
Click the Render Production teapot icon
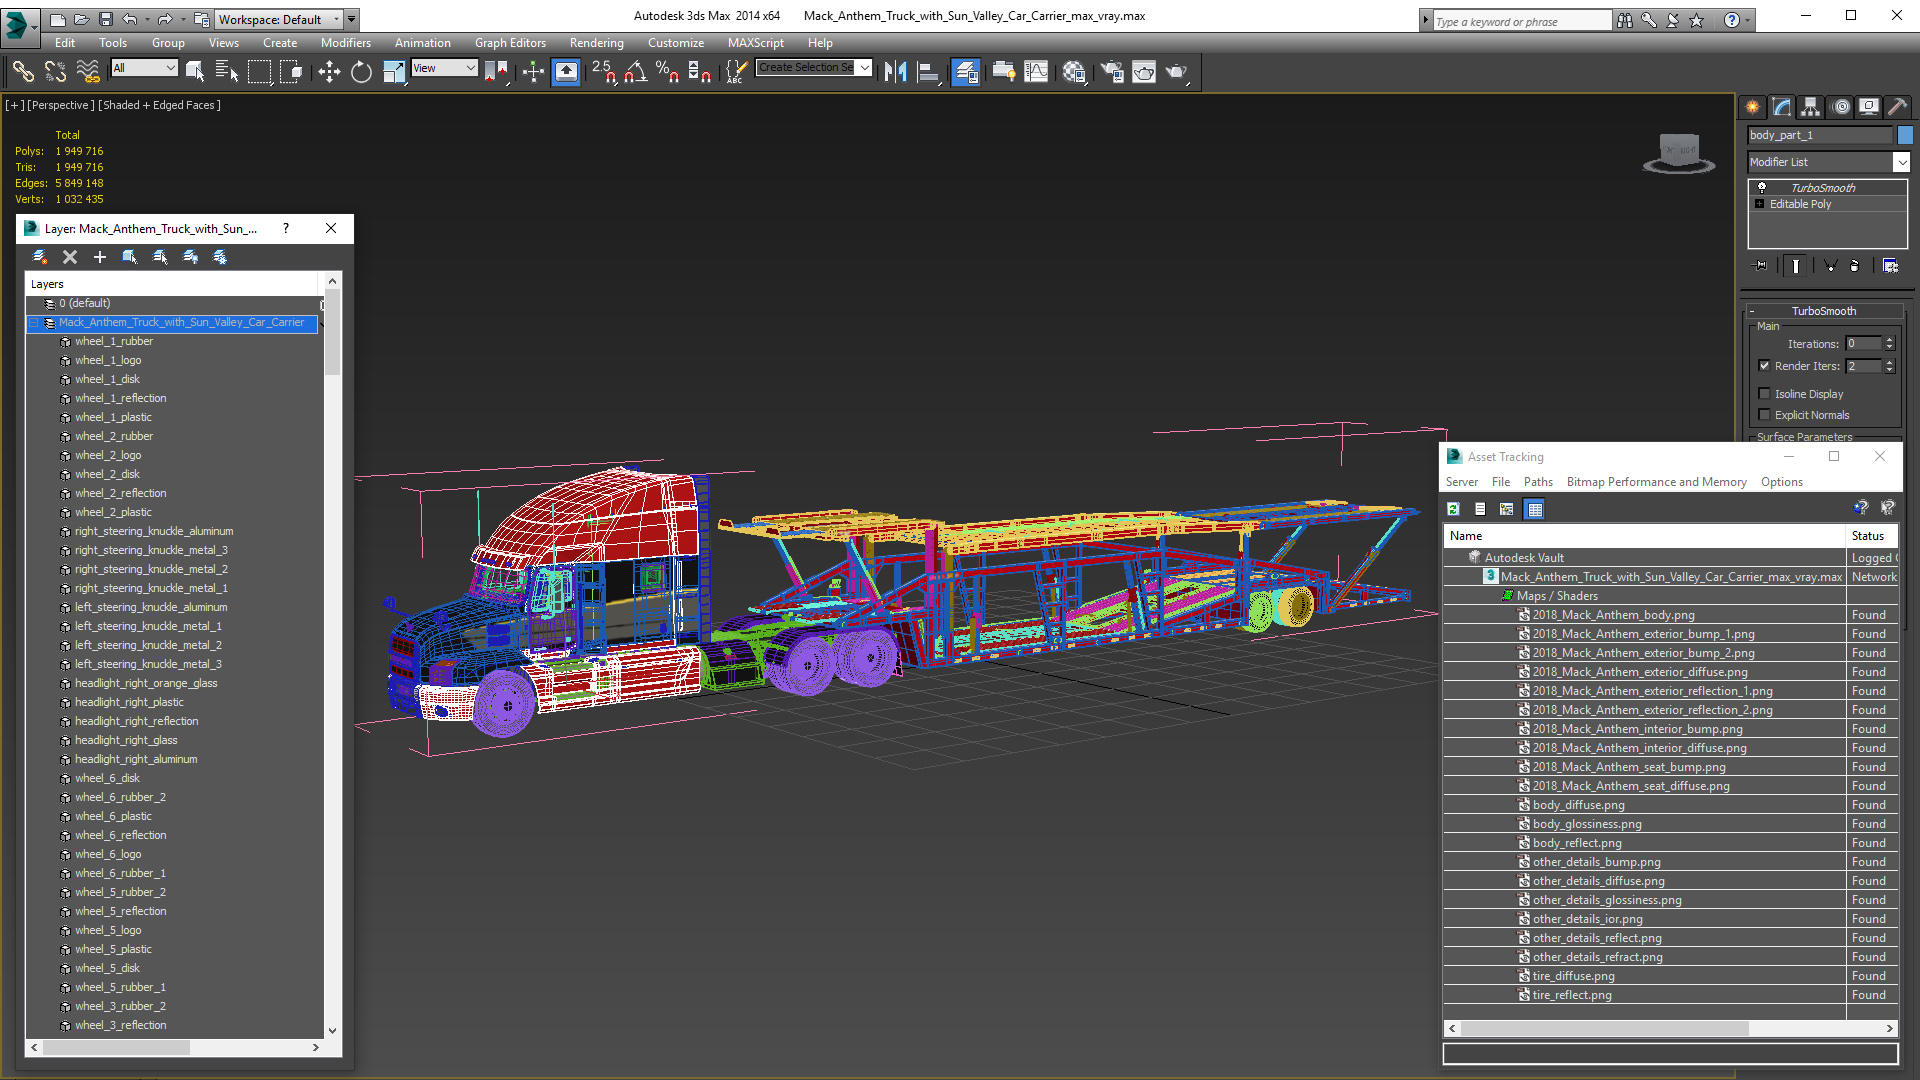point(1176,71)
